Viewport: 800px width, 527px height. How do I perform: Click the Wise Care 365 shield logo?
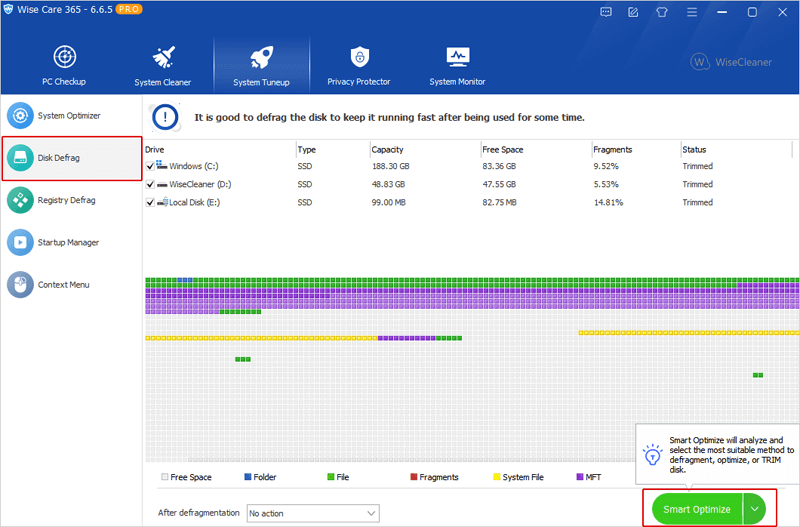(8, 9)
